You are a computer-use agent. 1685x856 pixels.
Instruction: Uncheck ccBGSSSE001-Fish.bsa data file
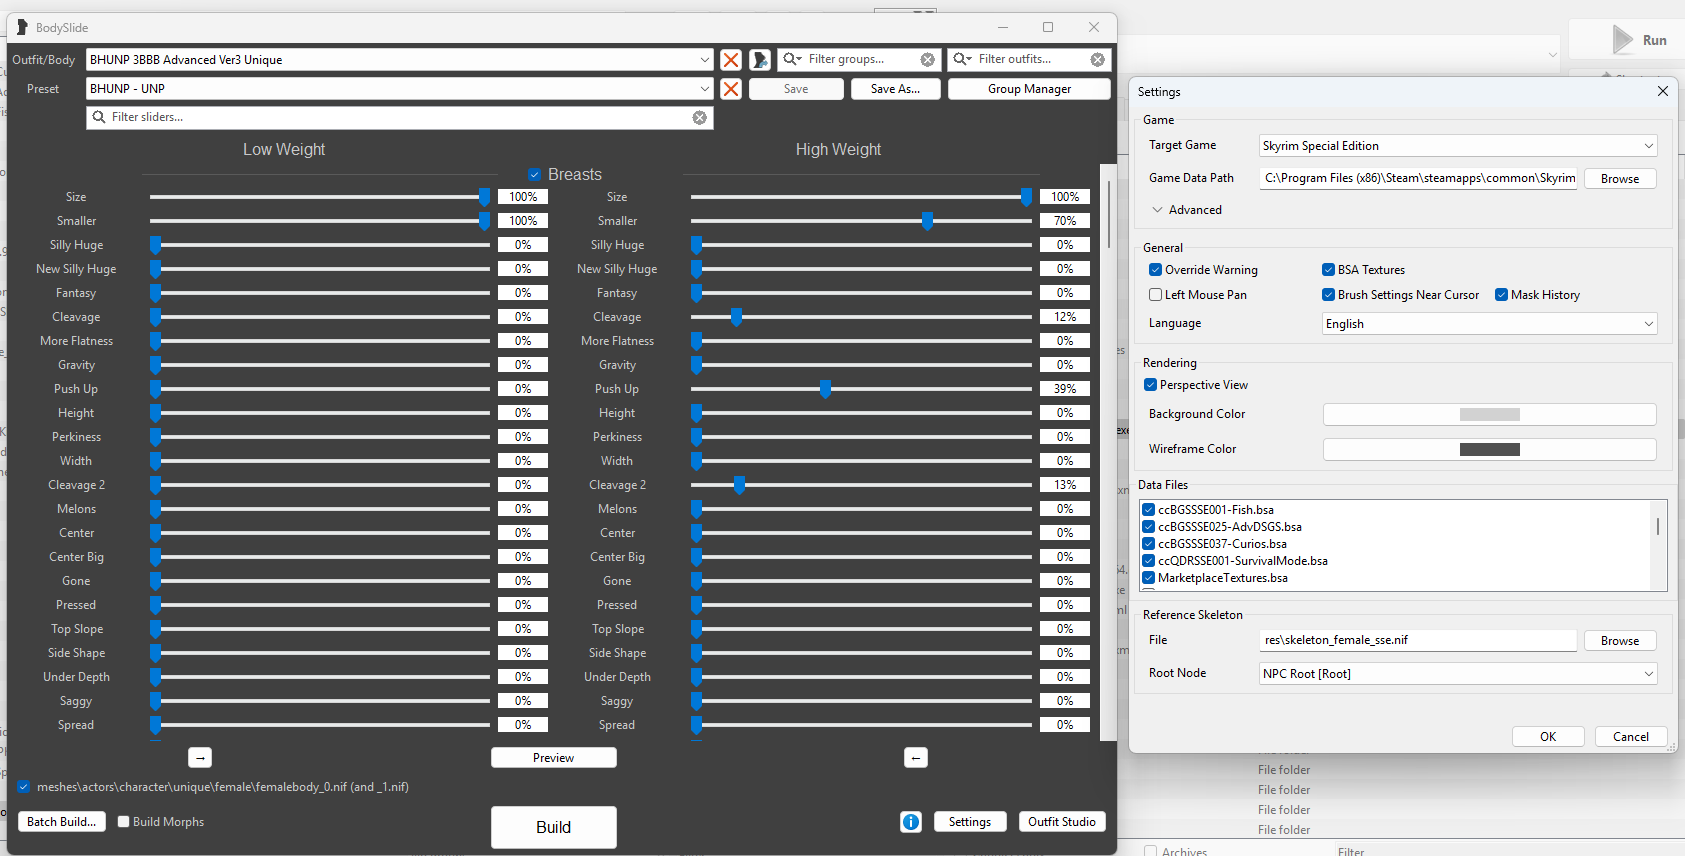[x=1149, y=510]
